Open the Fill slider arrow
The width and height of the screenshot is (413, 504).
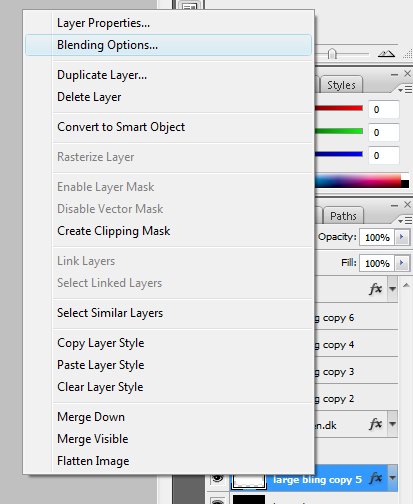click(402, 263)
